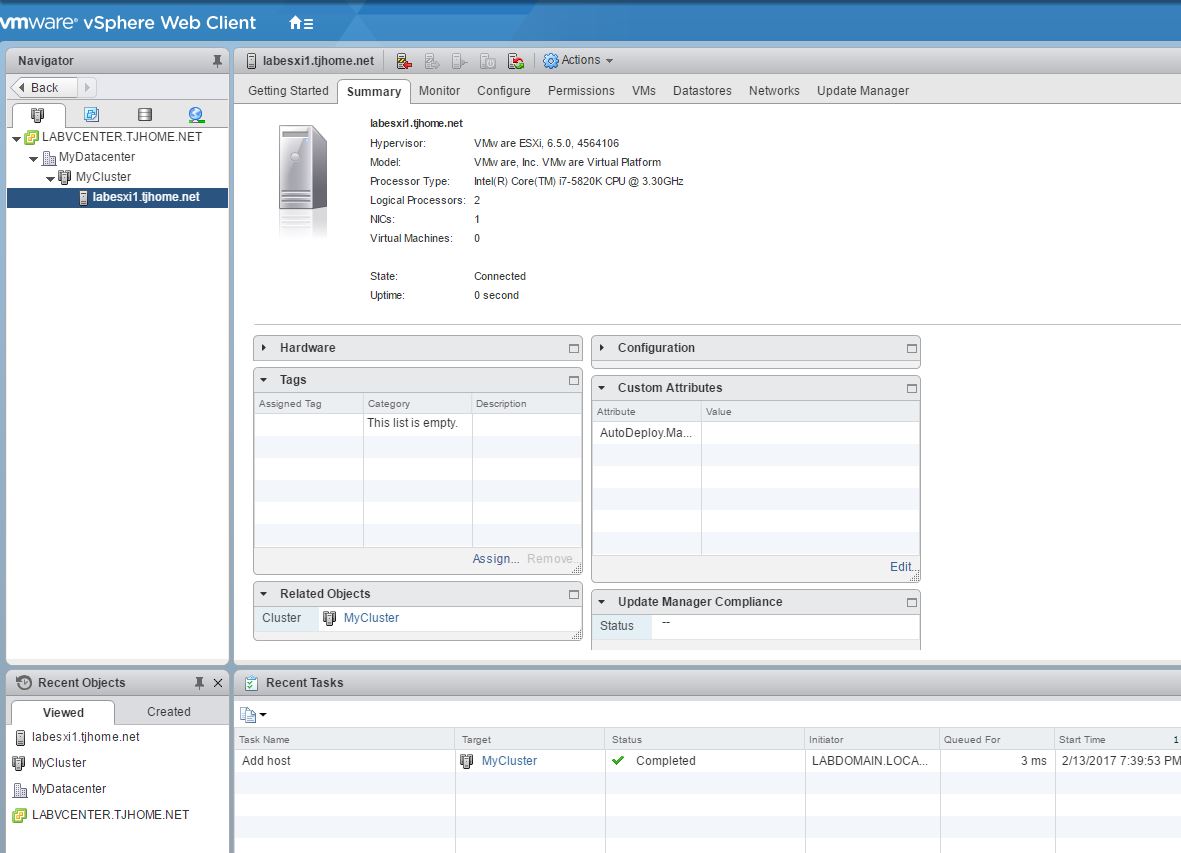Open labesxi1.tjhome.net in Recent Objects
This screenshot has width=1181, height=853.
tap(86, 737)
